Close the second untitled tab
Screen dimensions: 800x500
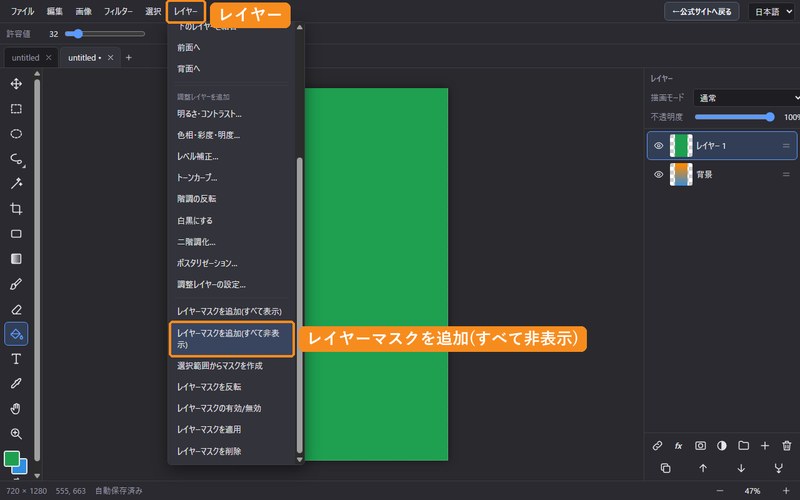110,58
